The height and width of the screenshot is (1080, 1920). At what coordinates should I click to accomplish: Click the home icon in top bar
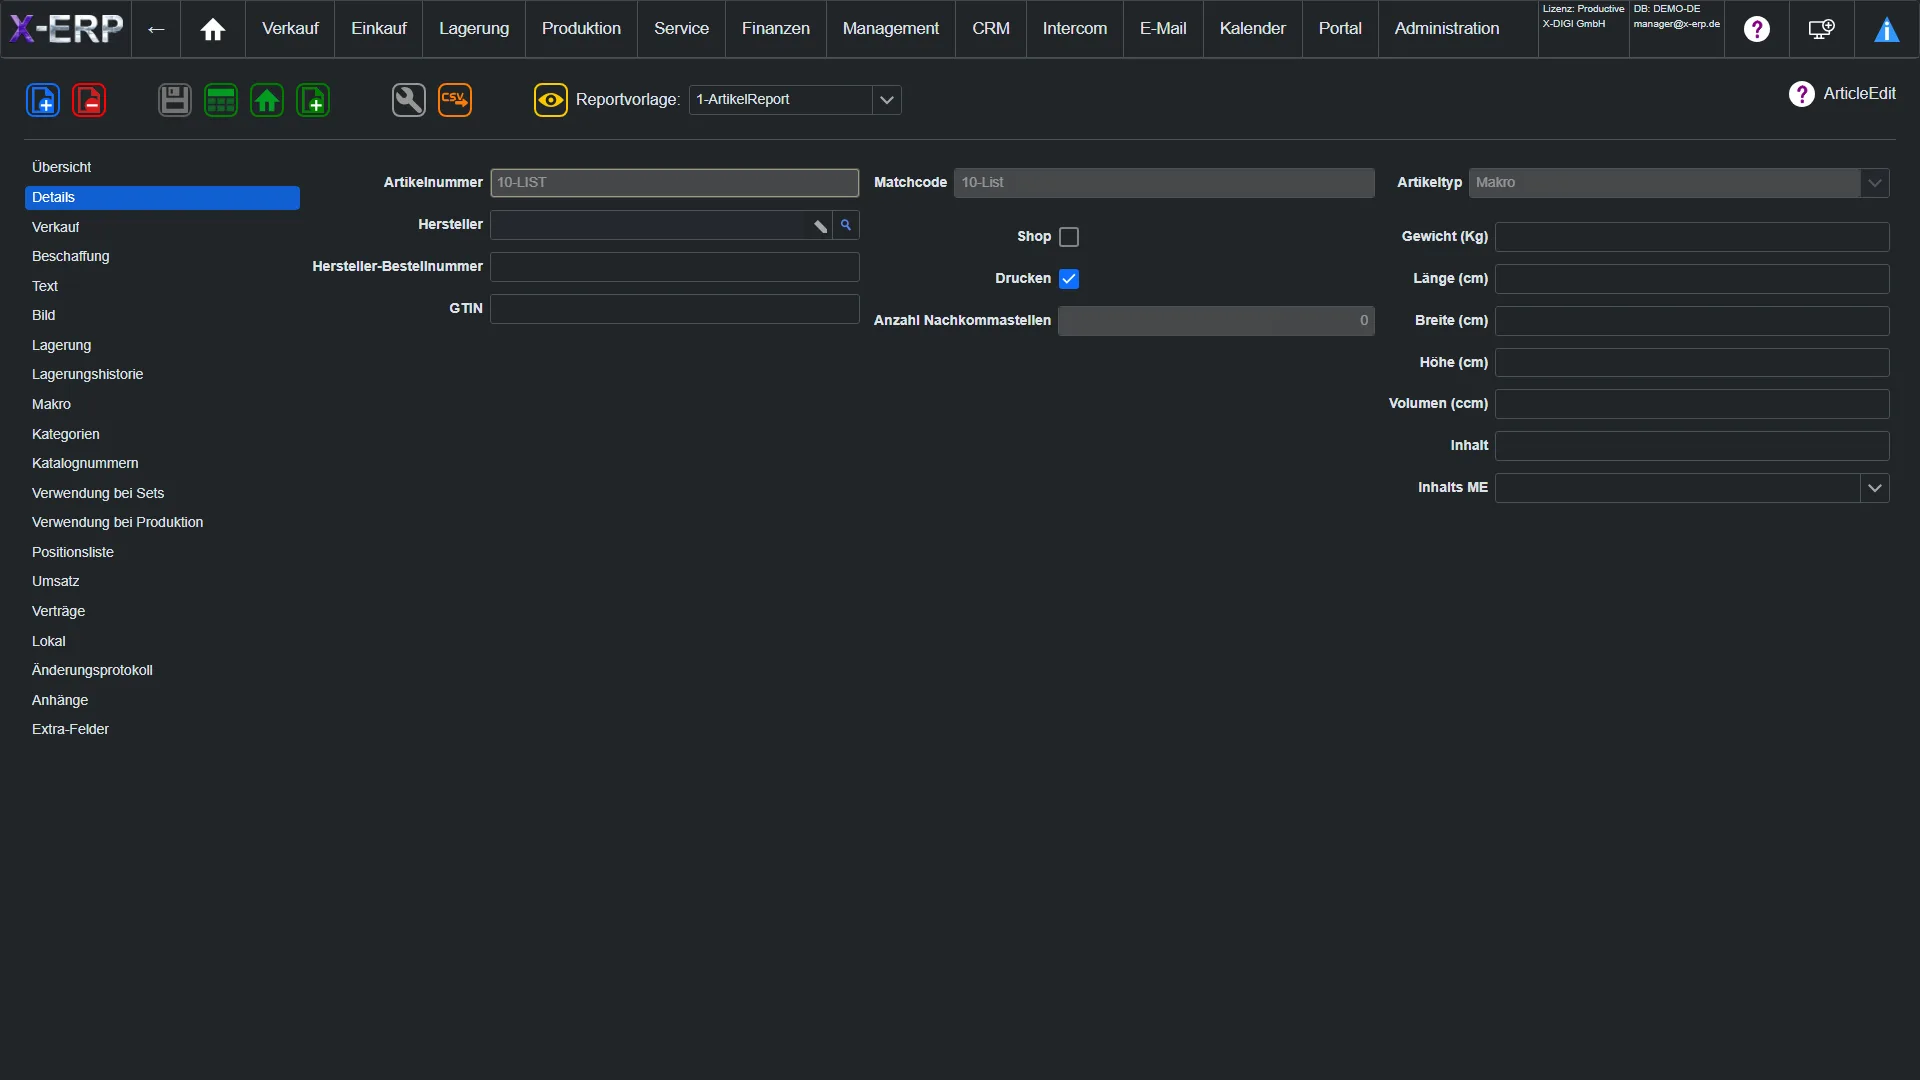pos(213,29)
